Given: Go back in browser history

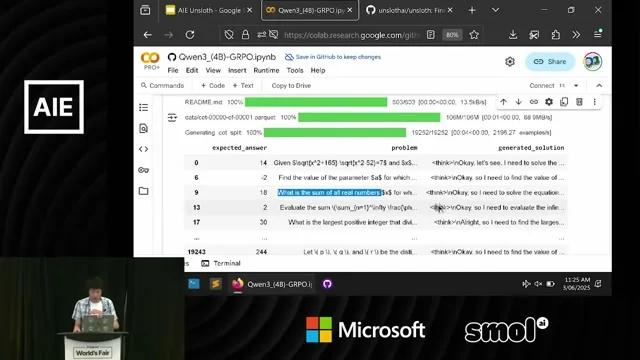Looking at the screenshot, I should pyautogui.click(x=147, y=35).
